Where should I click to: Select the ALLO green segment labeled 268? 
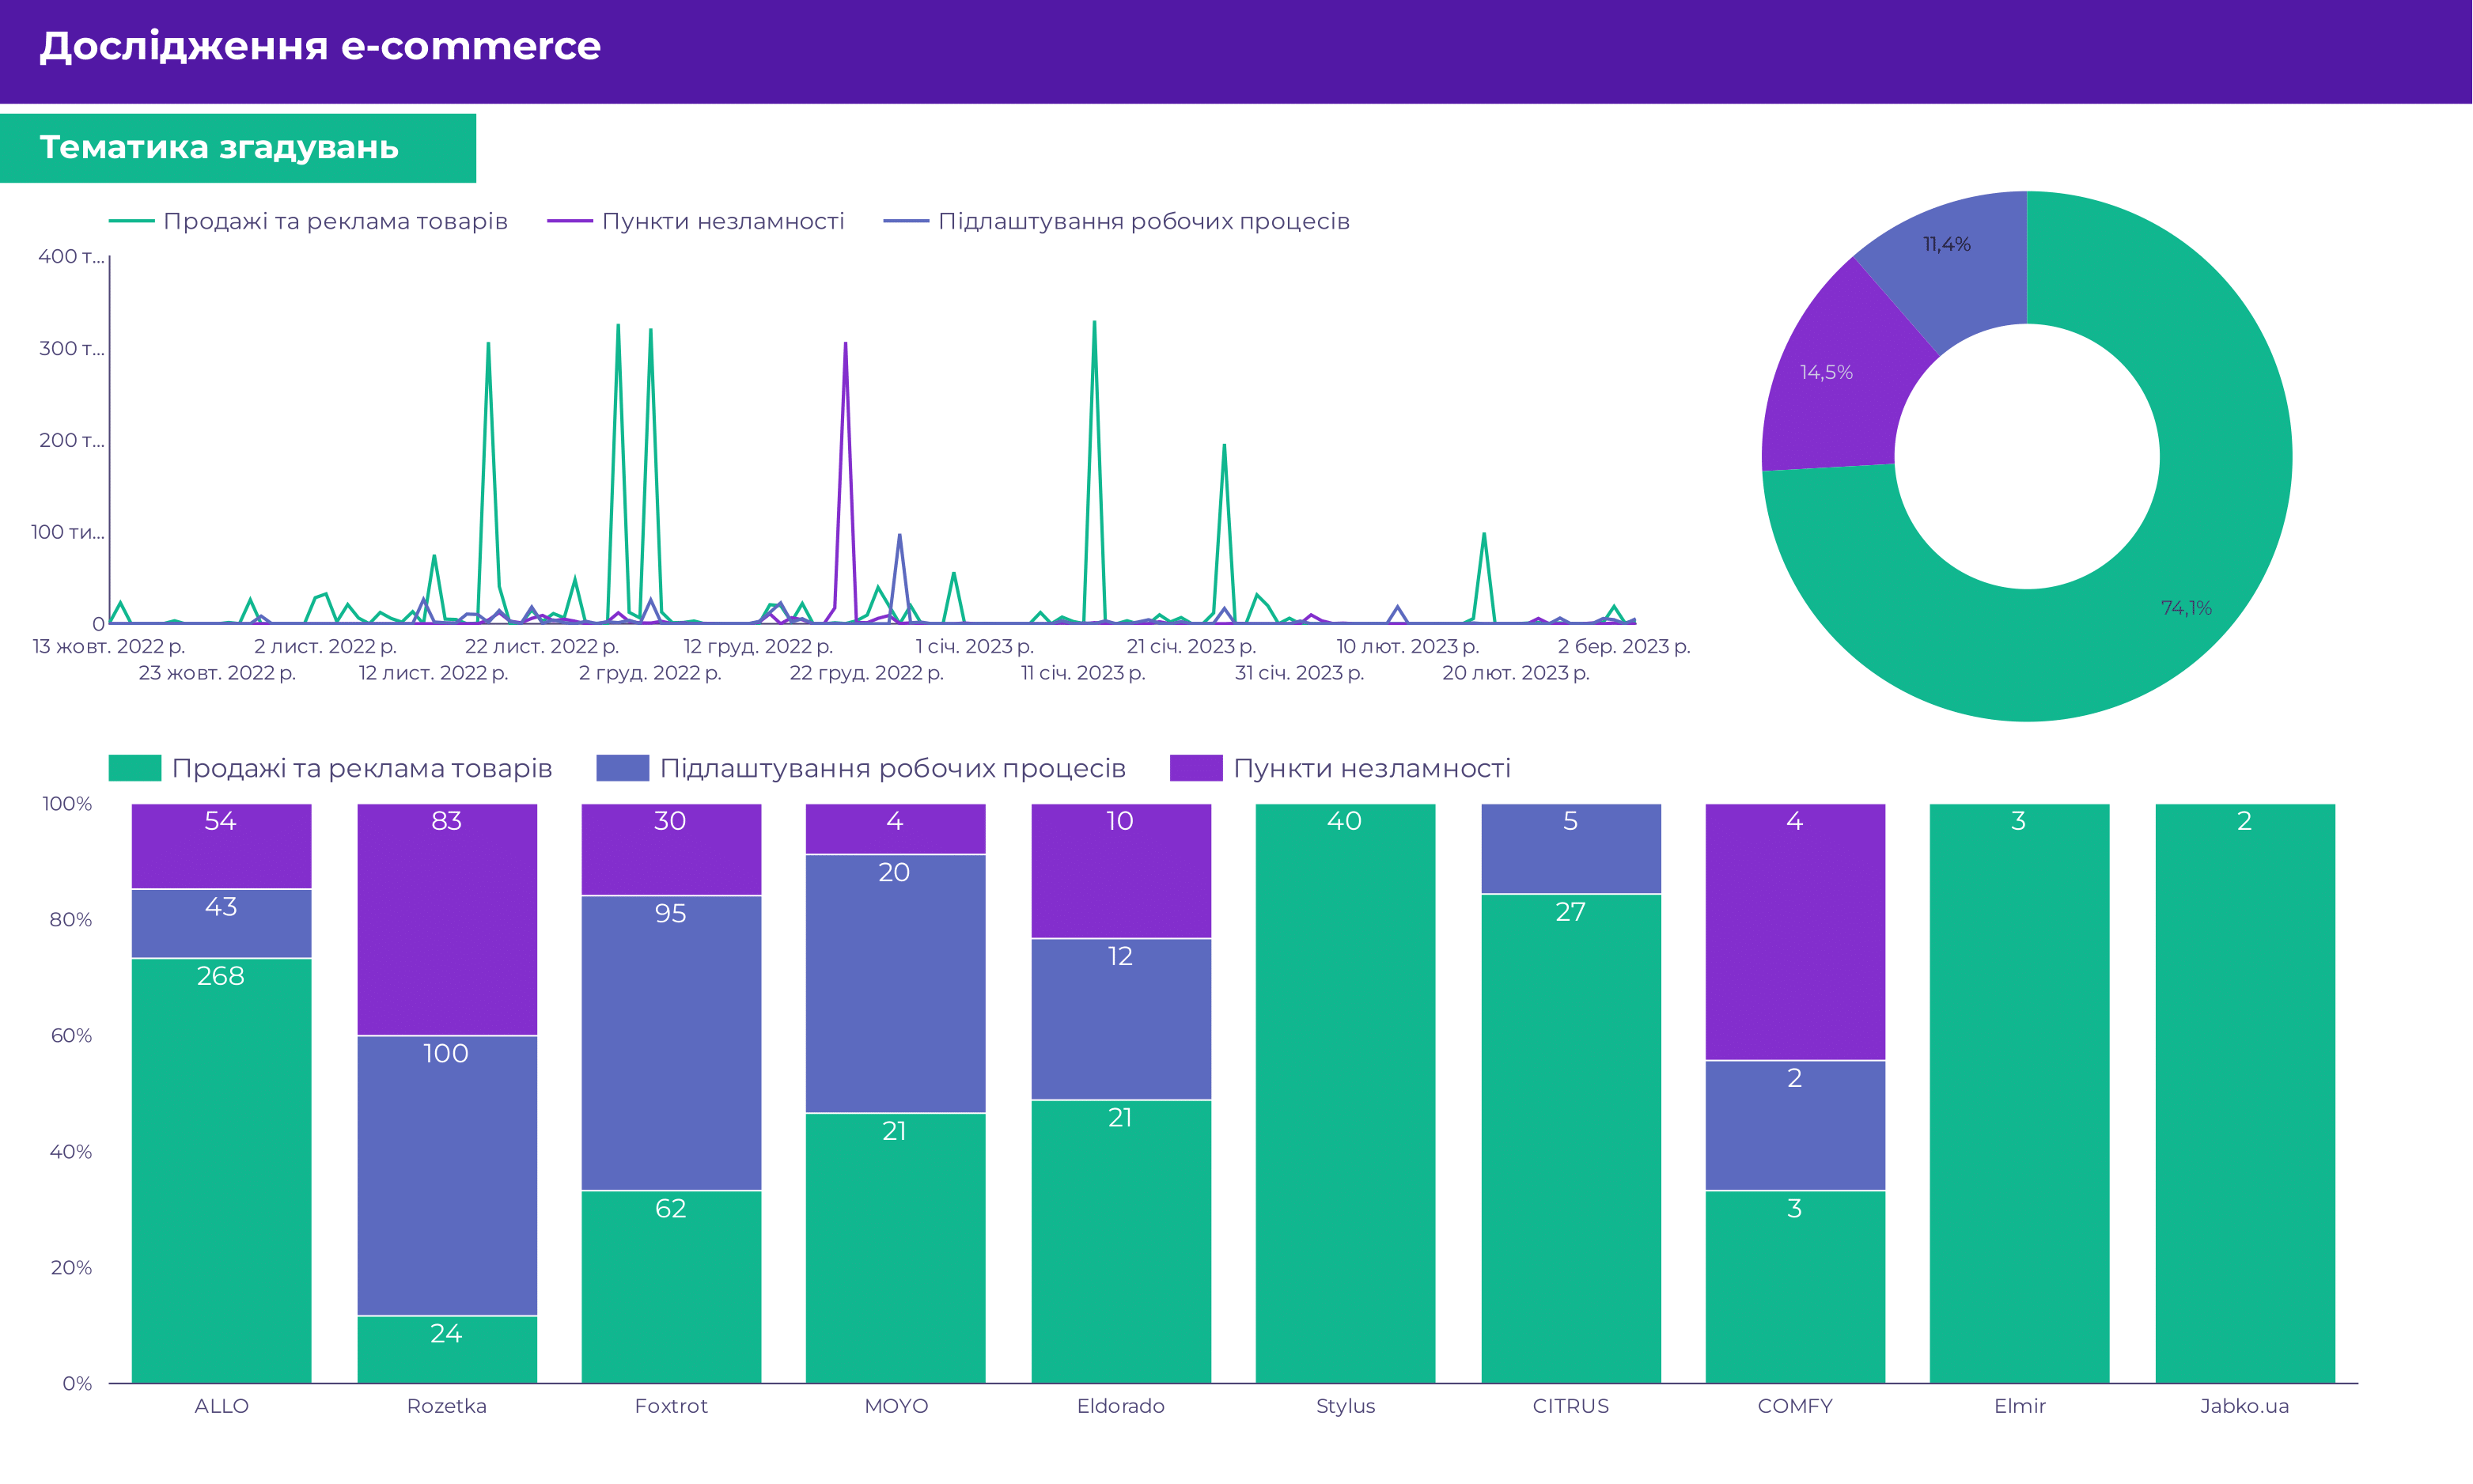point(221,1170)
